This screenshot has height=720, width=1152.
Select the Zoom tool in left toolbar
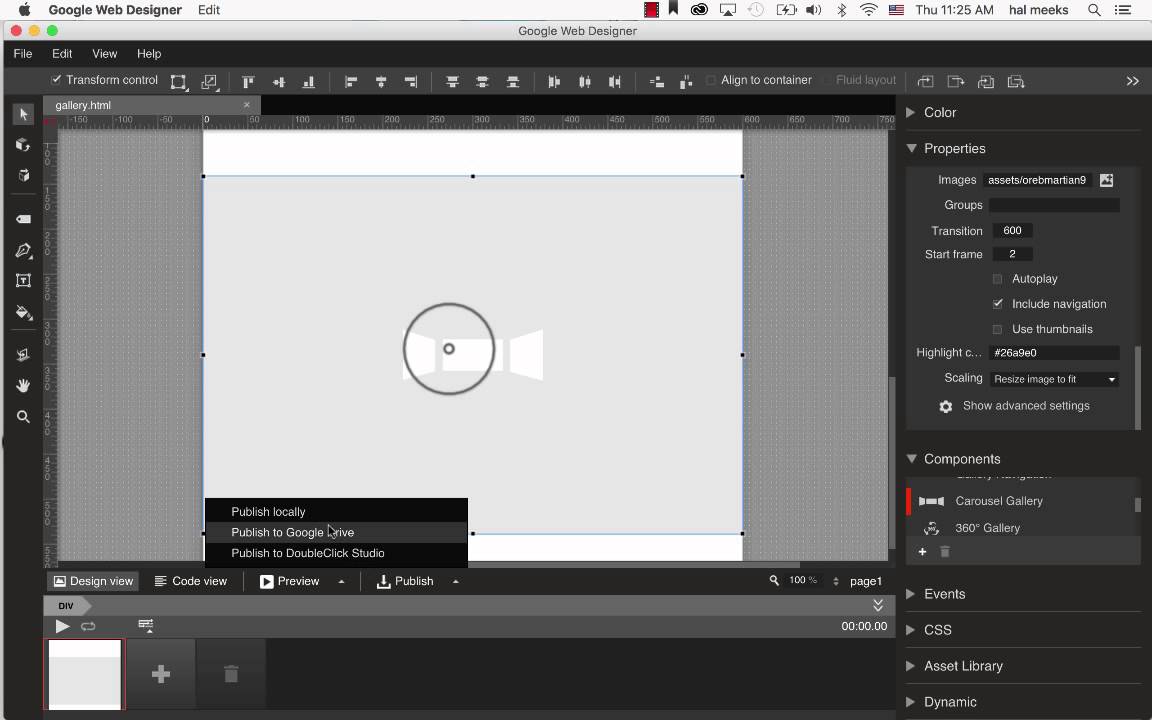[x=23, y=417]
